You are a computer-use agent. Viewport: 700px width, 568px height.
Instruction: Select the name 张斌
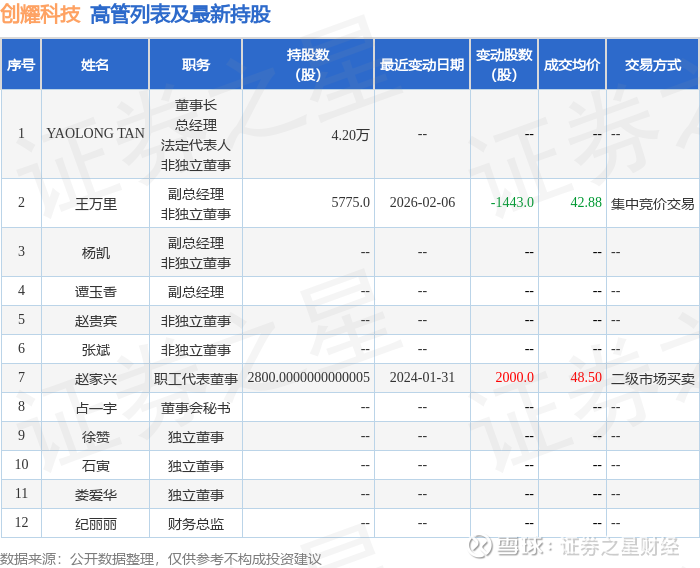[96, 350]
